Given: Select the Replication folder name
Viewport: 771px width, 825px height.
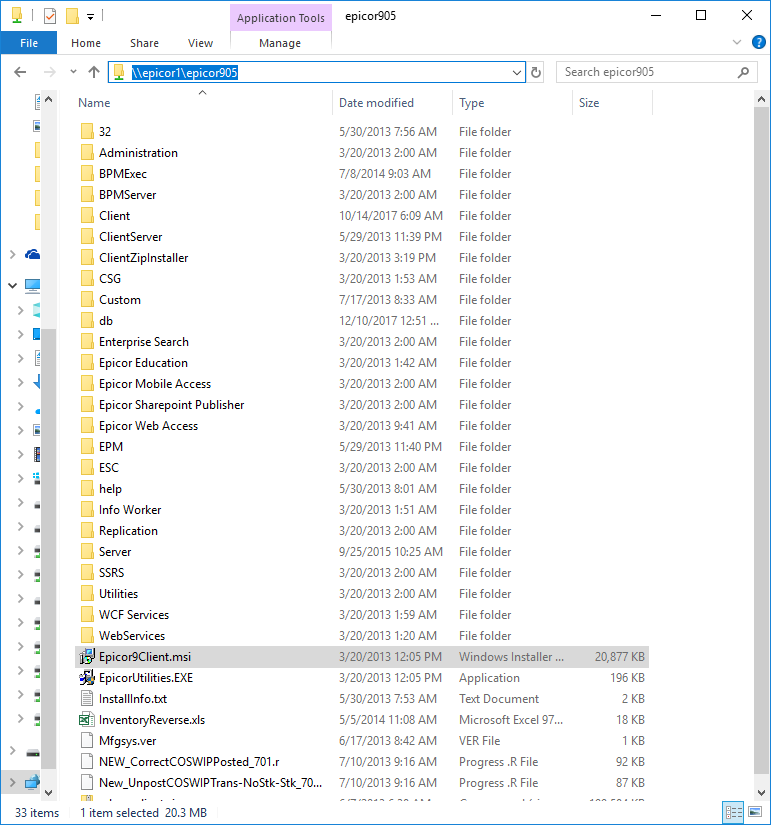Looking at the screenshot, I should point(128,531).
